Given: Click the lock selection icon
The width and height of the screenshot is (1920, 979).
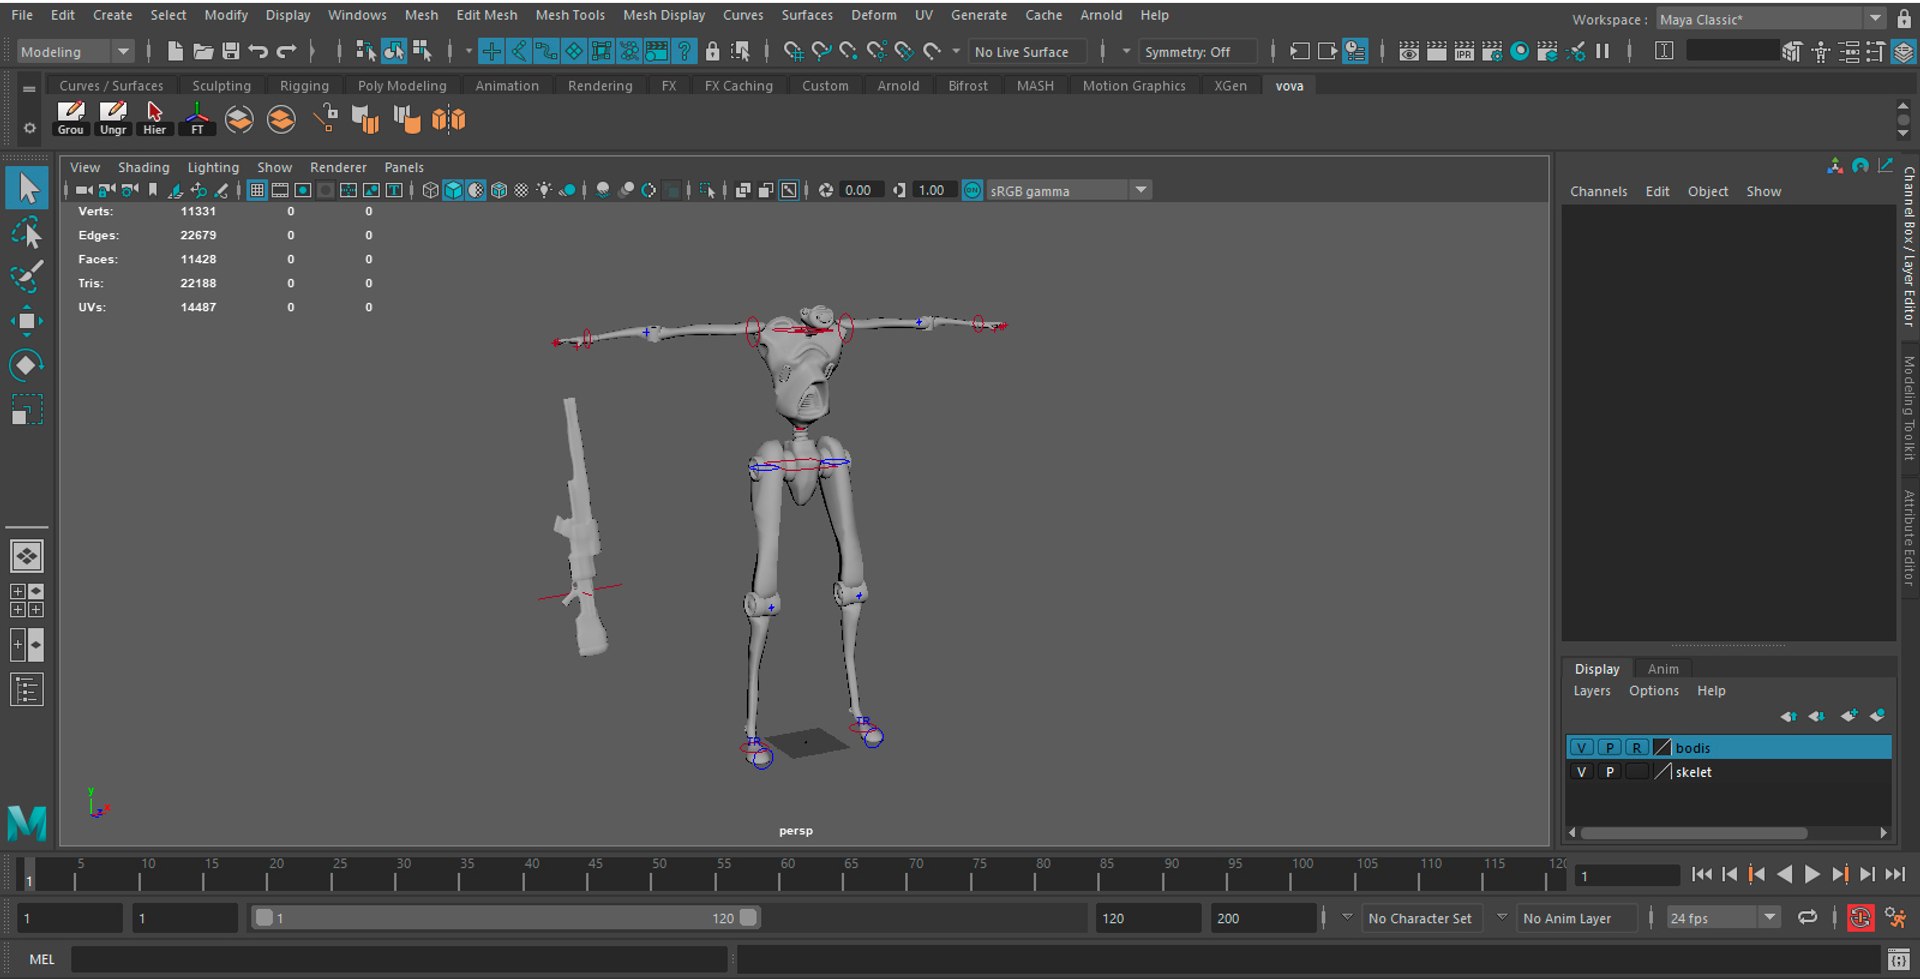Looking at the screenshot, I should coord(712,51).
